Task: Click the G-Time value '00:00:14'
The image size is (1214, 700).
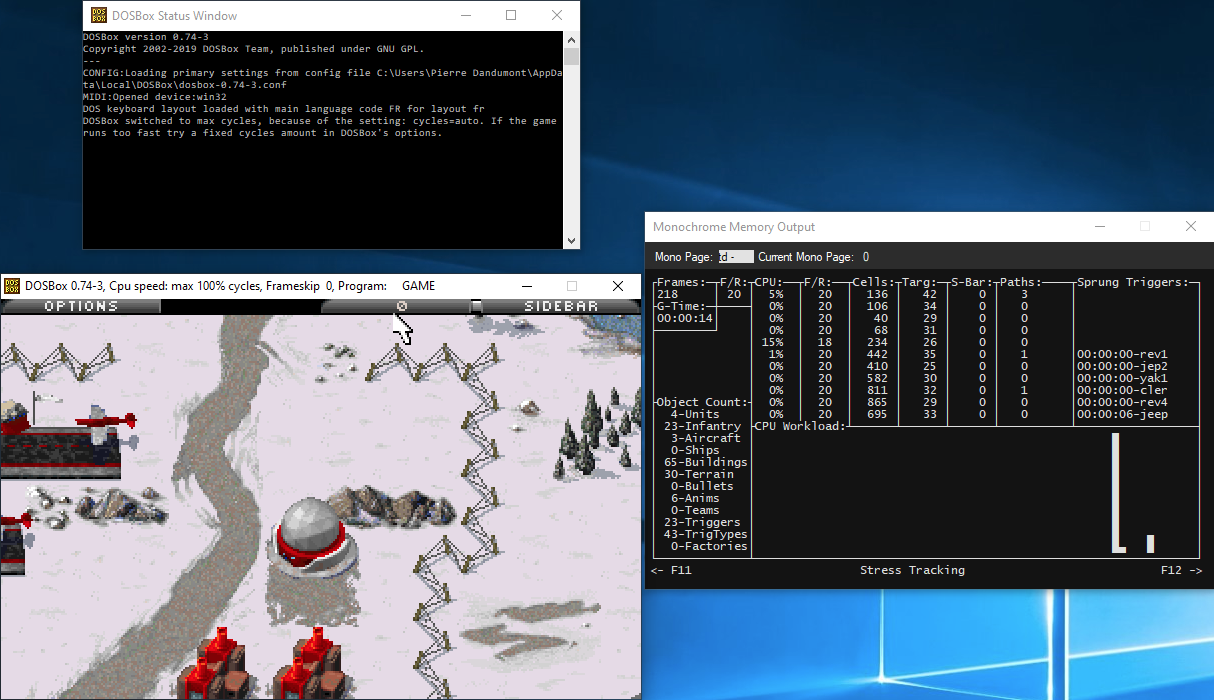Action: pos(685,318)
